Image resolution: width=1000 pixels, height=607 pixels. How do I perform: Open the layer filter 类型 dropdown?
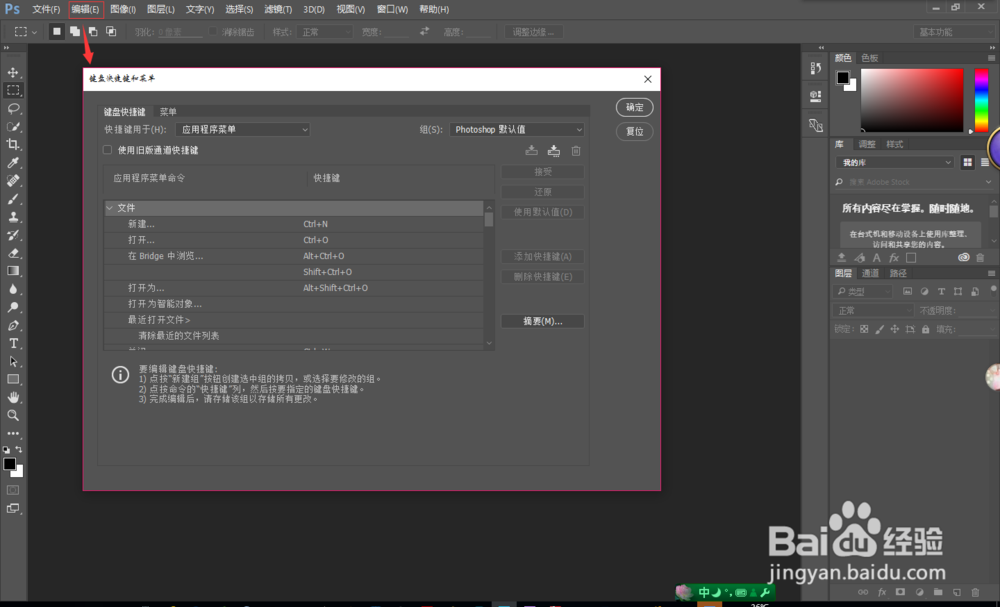pyautogui.click(x=862, y=291)
